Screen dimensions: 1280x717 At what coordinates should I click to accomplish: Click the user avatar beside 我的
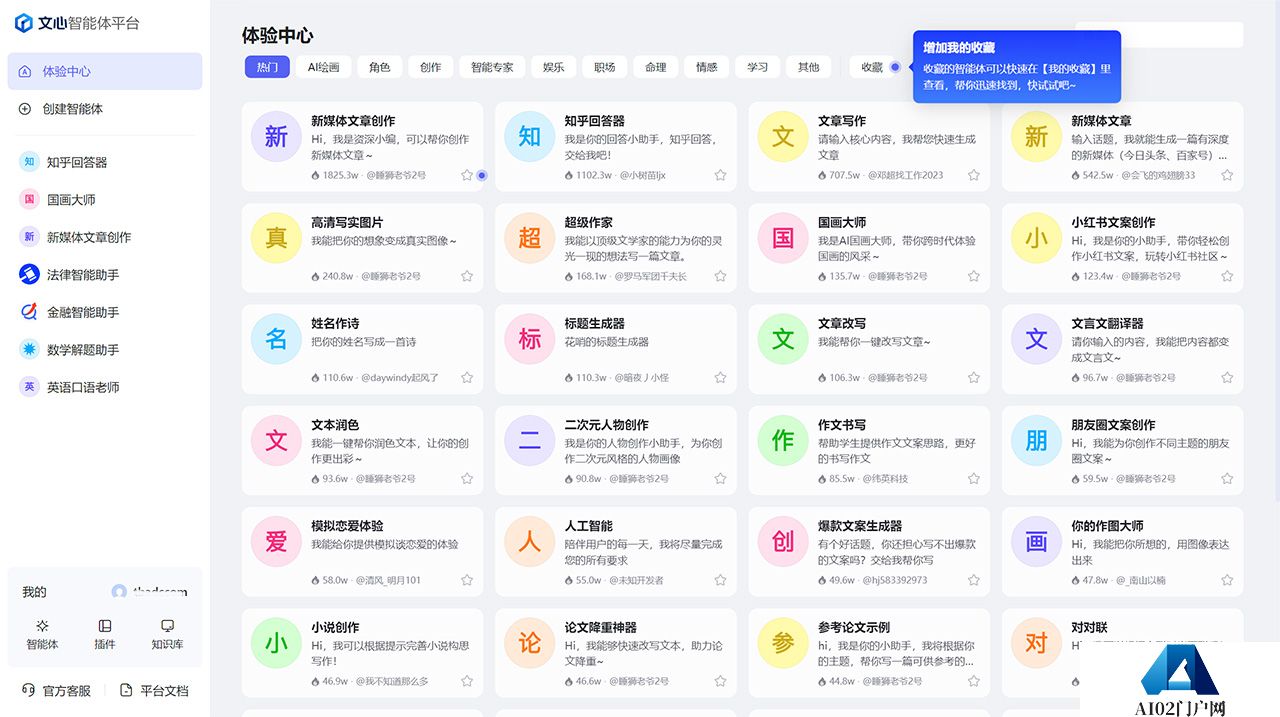point(119,592)
